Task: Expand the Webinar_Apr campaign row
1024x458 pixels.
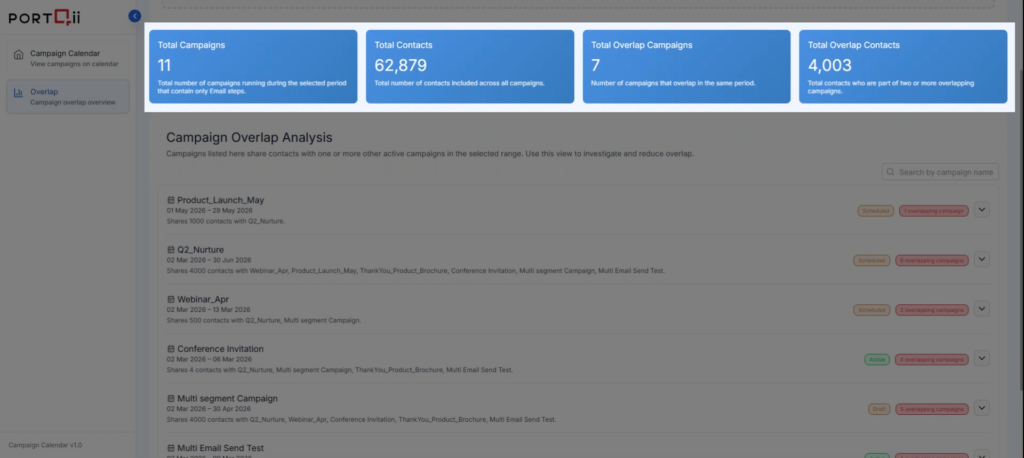Action: click(x=981, y=309)
